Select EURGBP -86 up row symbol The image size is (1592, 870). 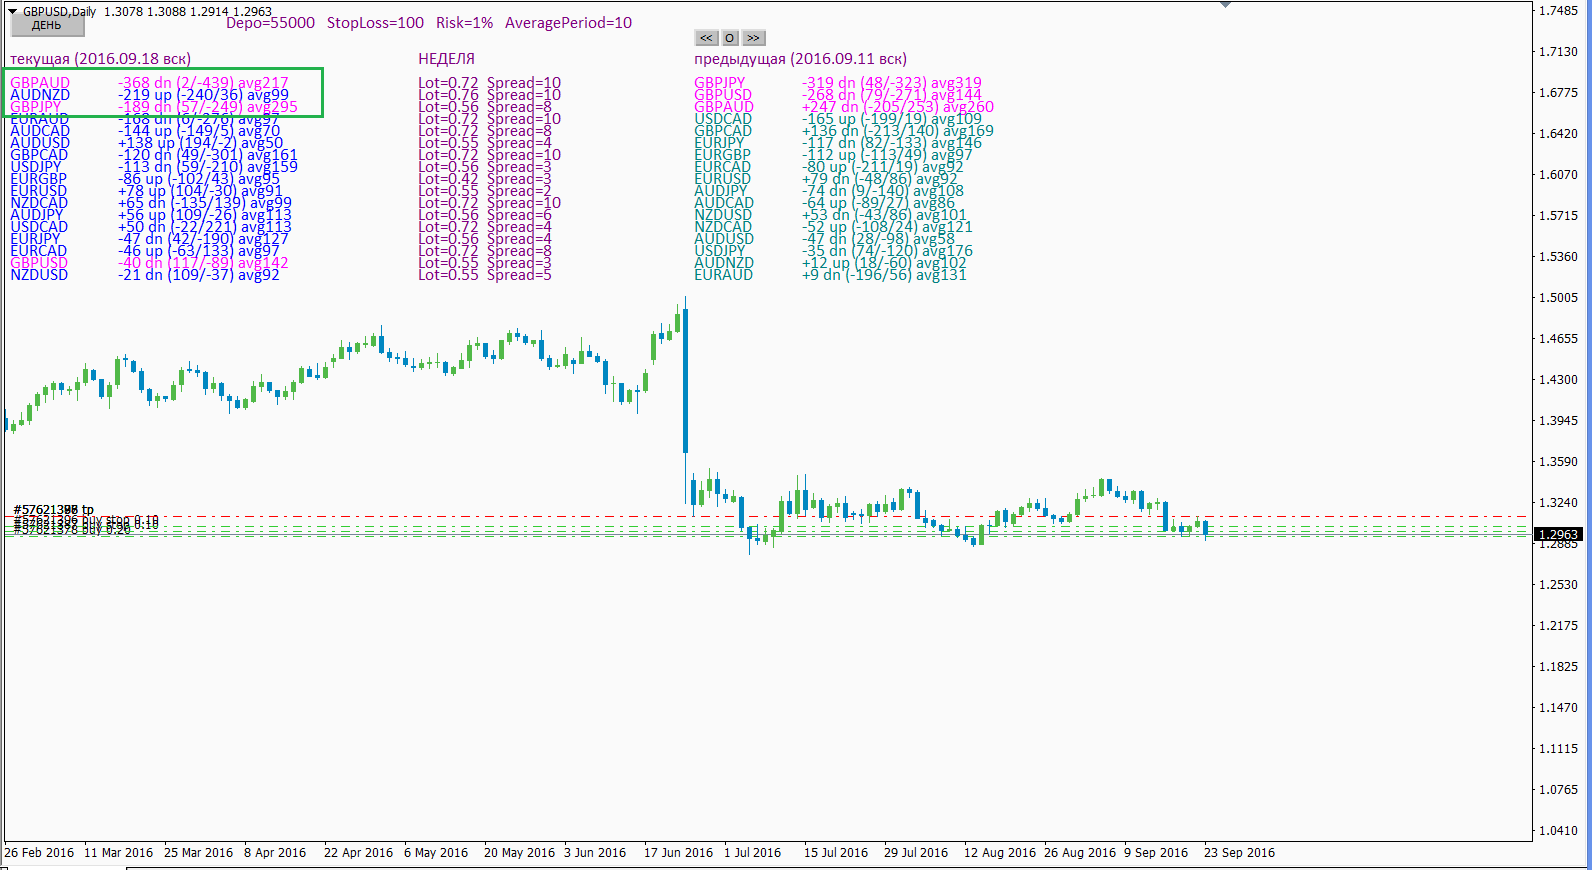38,179
